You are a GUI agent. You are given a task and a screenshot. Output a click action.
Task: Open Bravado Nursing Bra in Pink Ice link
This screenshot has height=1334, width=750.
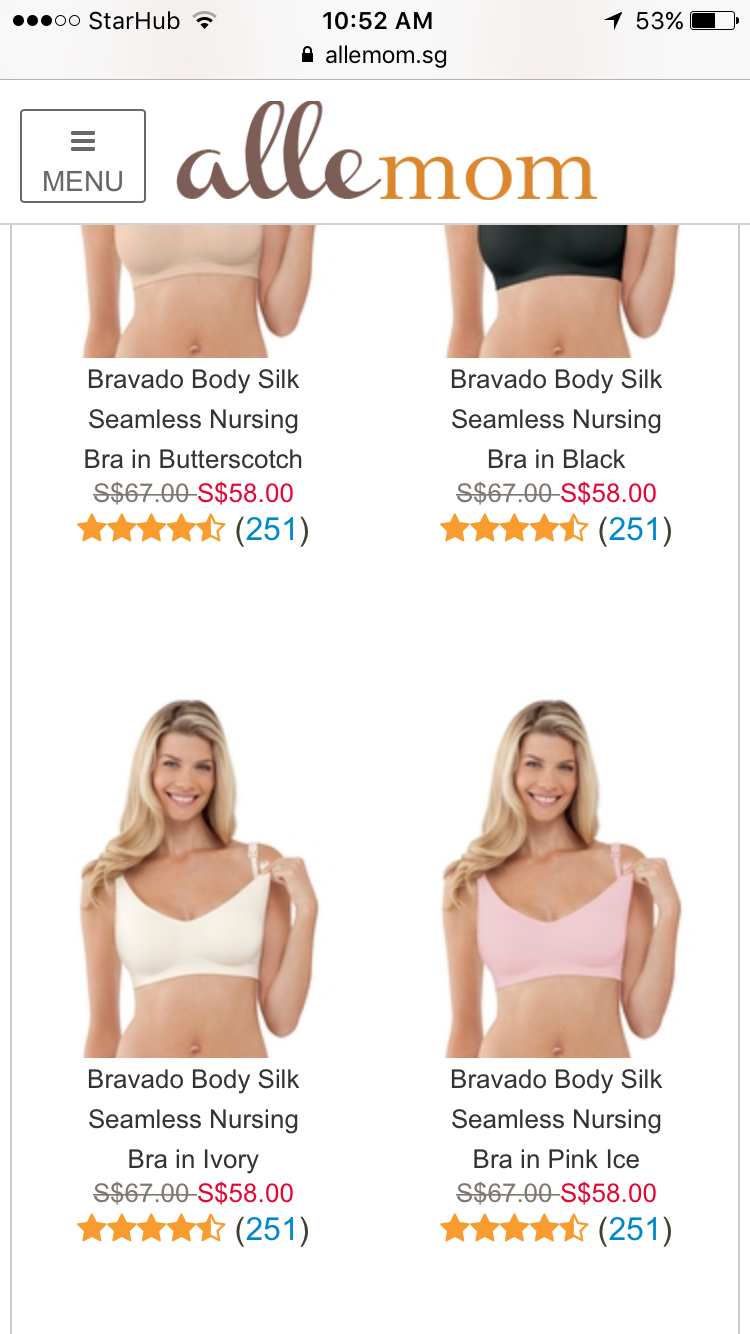pos(556,1119)
